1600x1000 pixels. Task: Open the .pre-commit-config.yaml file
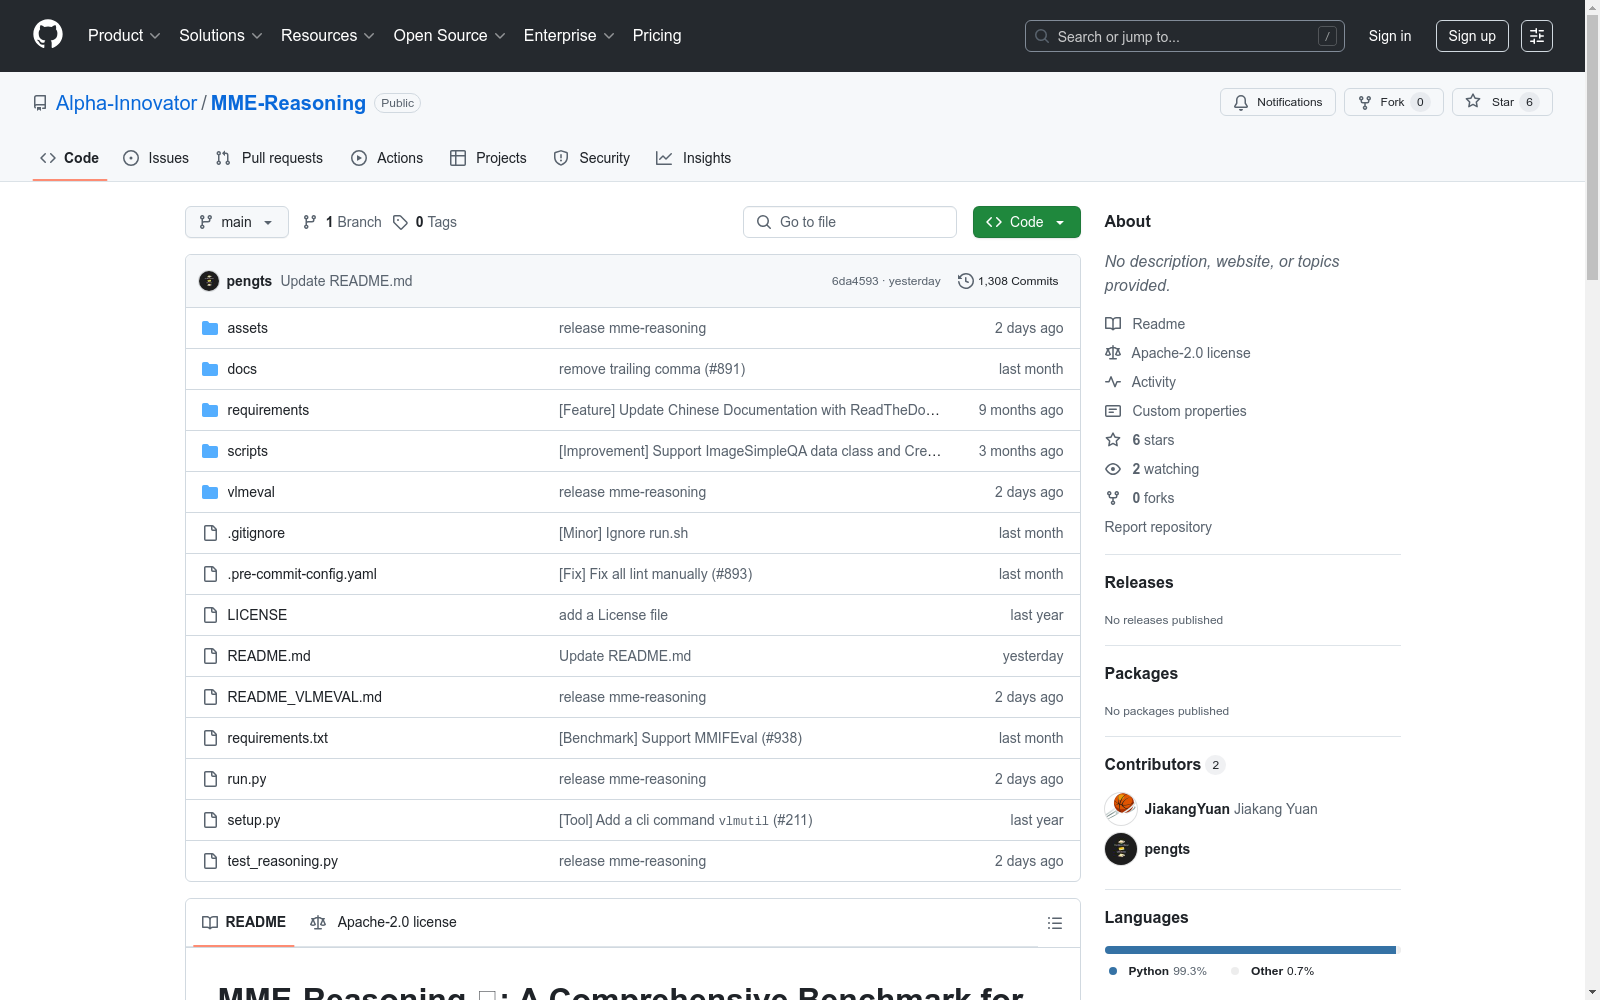(302, 574)
